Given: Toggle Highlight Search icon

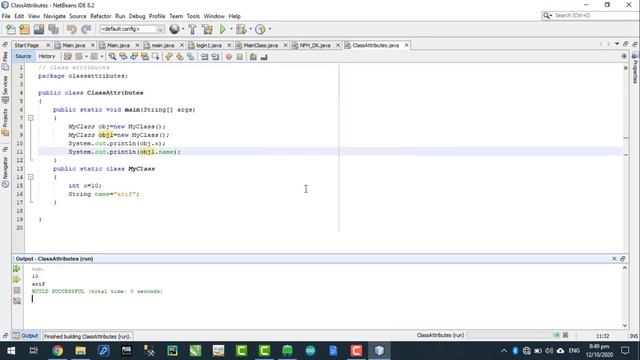Looking at the screenshot, I should (145, 57).
